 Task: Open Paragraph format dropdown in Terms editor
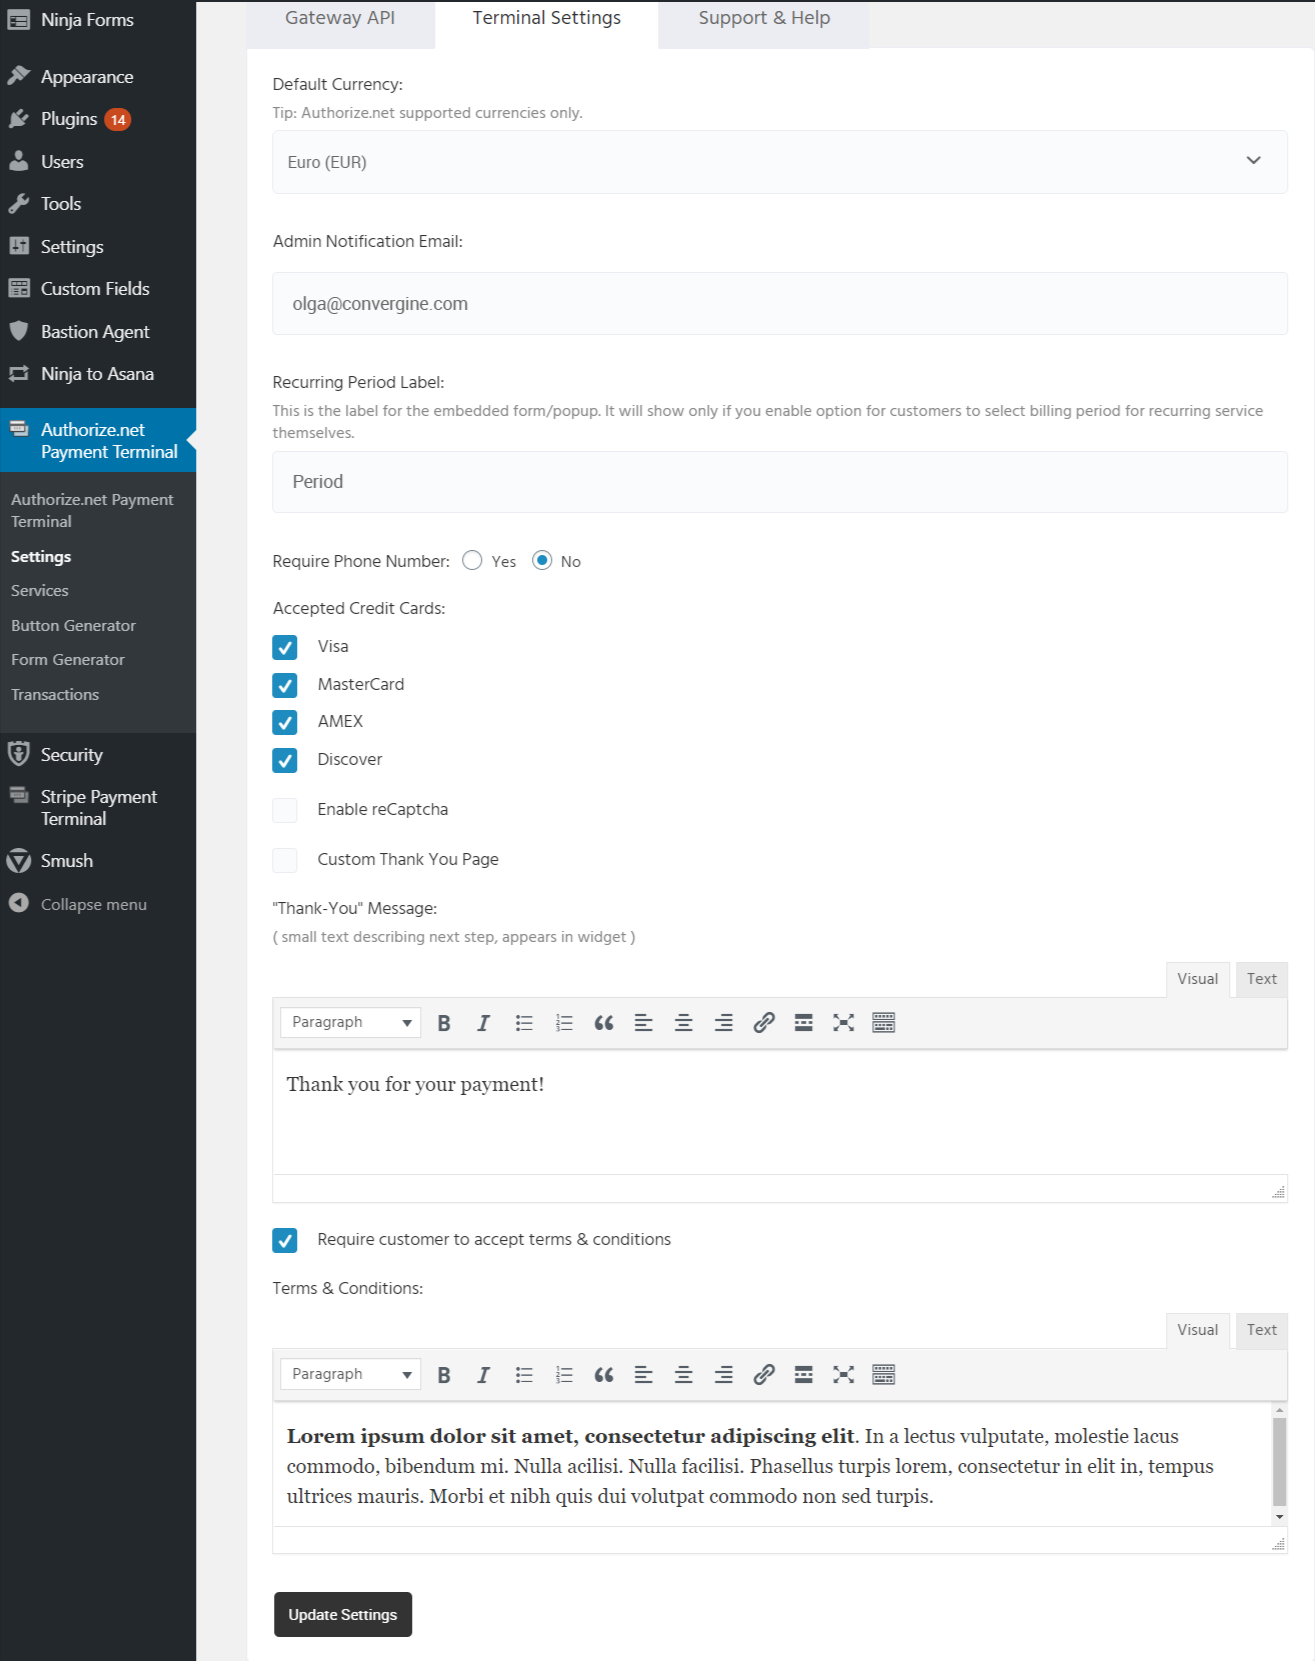(x=350, y=1375)
